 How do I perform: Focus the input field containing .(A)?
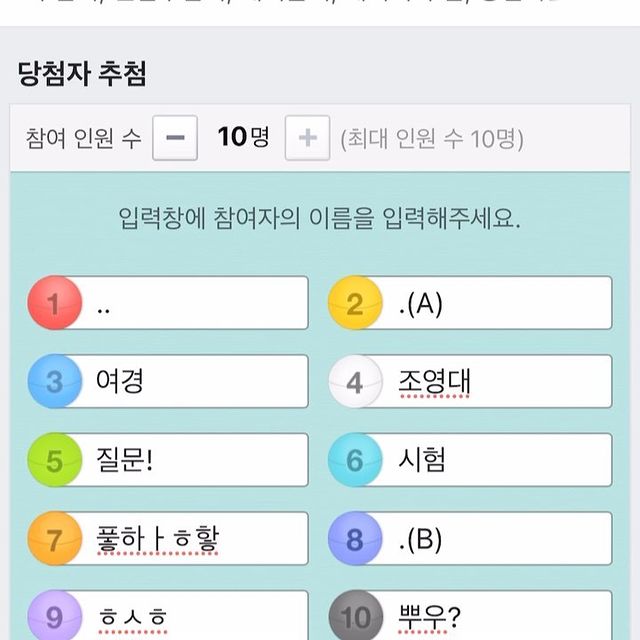pos(500,303)
